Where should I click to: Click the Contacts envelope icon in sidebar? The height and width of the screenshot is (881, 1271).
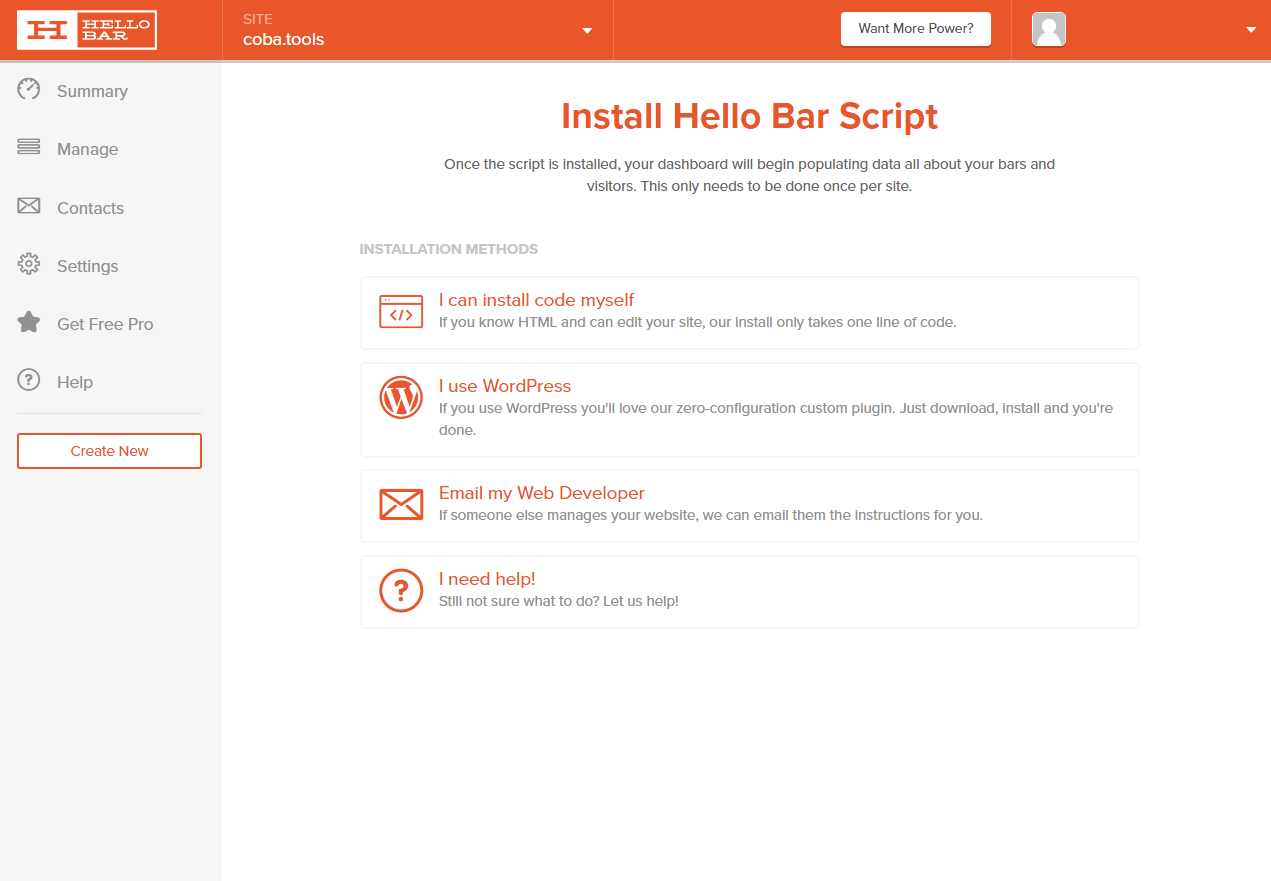(x=29, y=206)
